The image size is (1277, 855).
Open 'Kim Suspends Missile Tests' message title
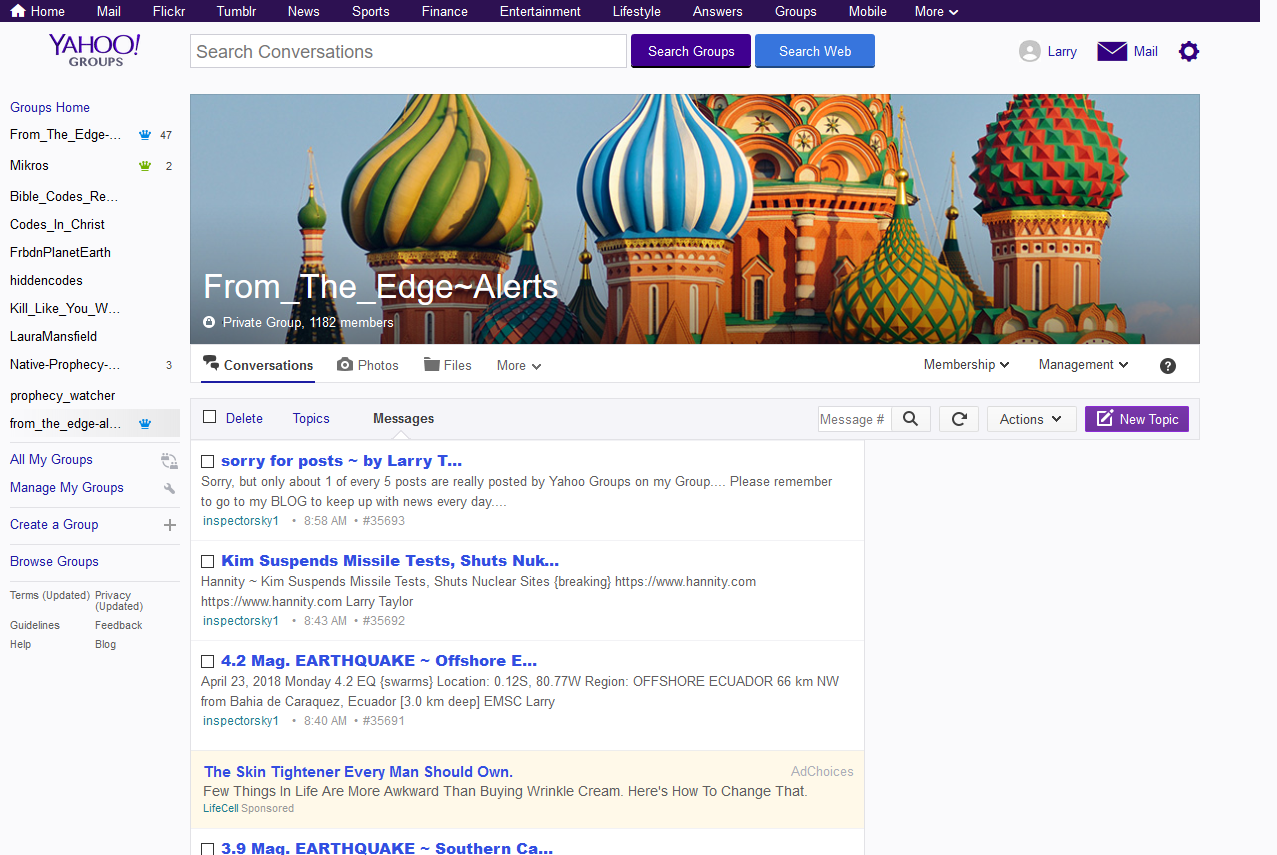390,561
